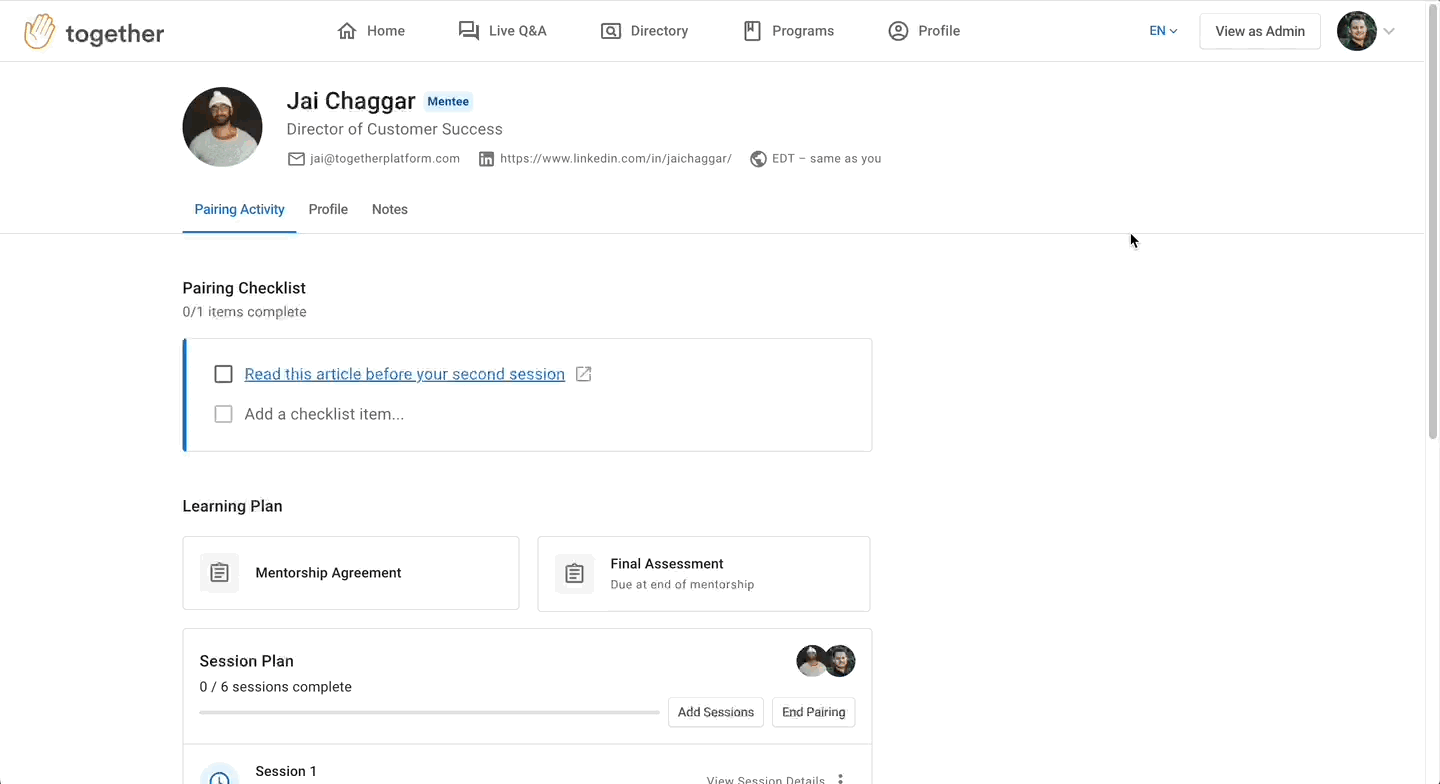1440x784 pixels.
Task: Click the End Pairing button
Action: [x=814, y=712]
